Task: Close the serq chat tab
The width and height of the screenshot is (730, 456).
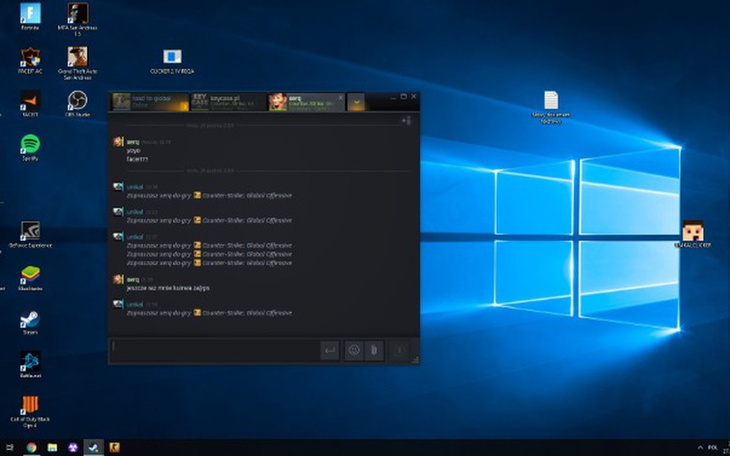Action: pyautogui.click(x=341, y=97)
